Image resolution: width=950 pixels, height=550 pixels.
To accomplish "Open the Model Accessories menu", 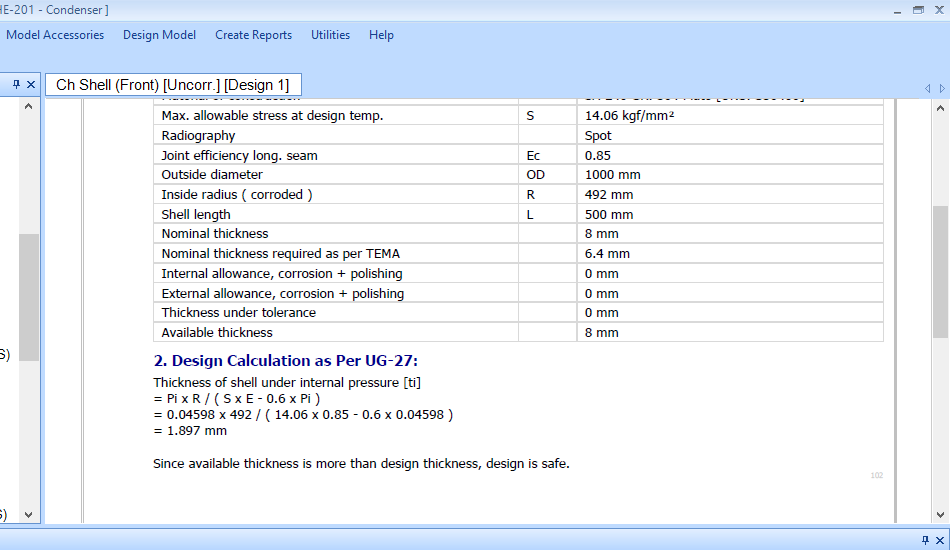I will tap(55, 35).
